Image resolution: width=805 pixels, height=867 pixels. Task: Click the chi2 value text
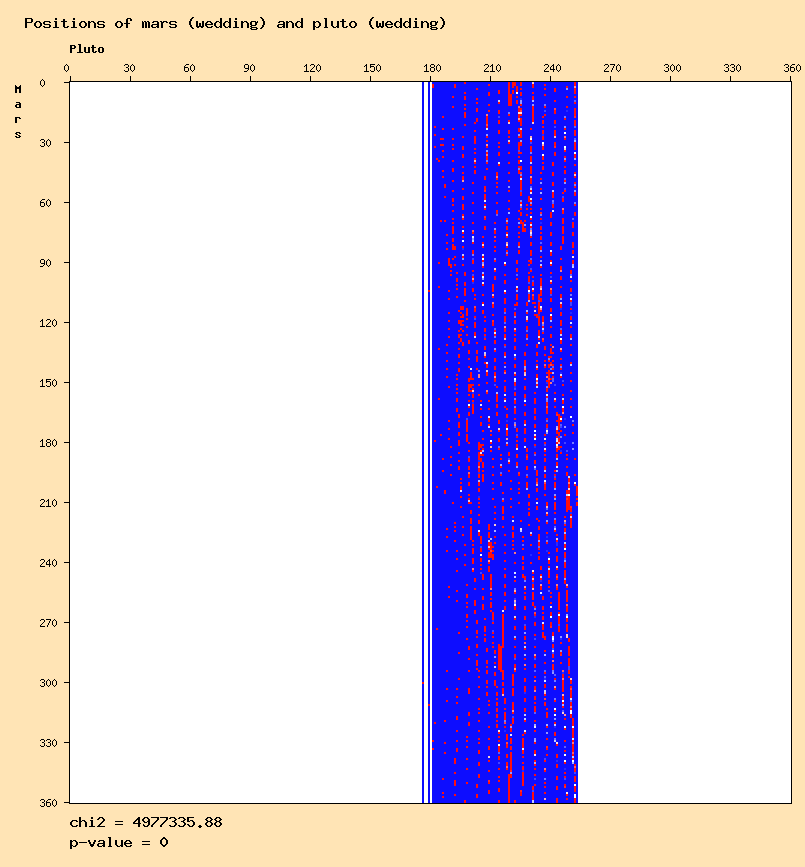(x=146, y=823)
